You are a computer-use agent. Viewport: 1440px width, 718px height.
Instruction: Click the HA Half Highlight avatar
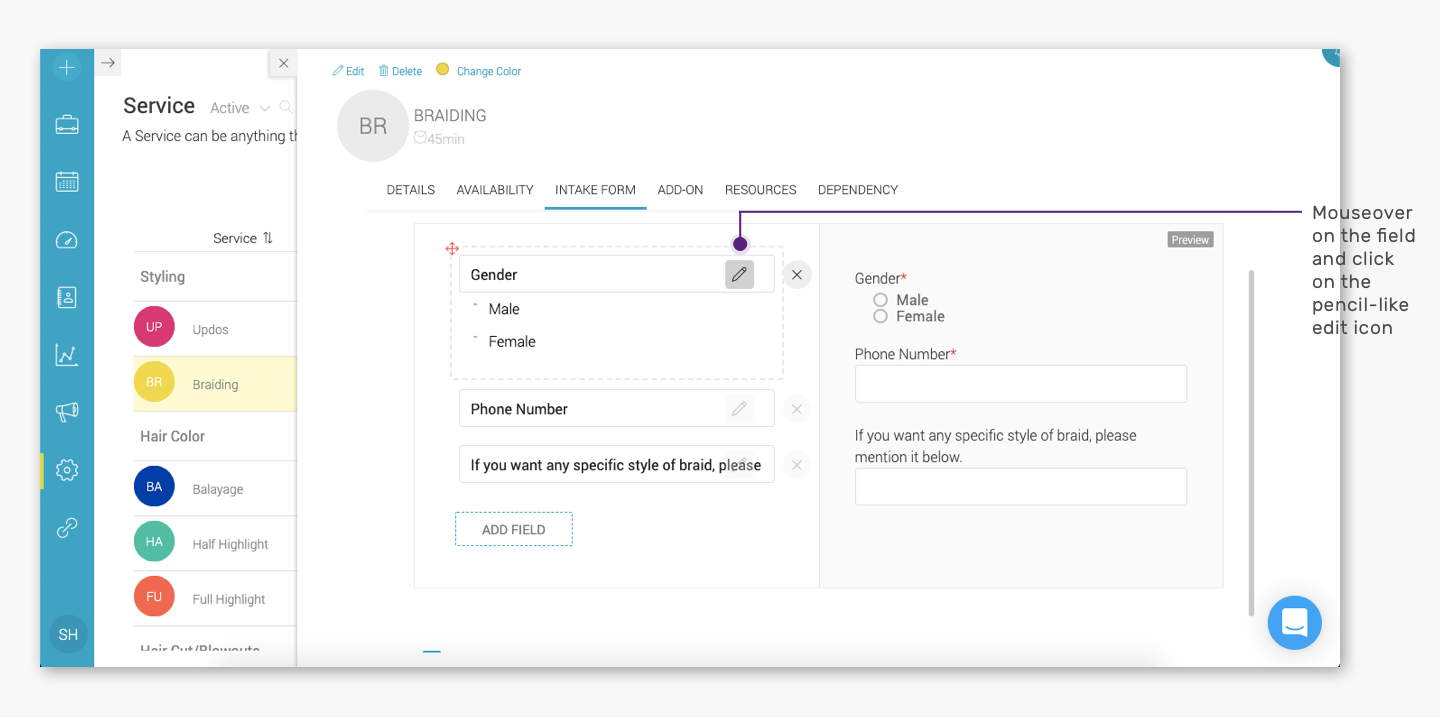tap(154, 542)
